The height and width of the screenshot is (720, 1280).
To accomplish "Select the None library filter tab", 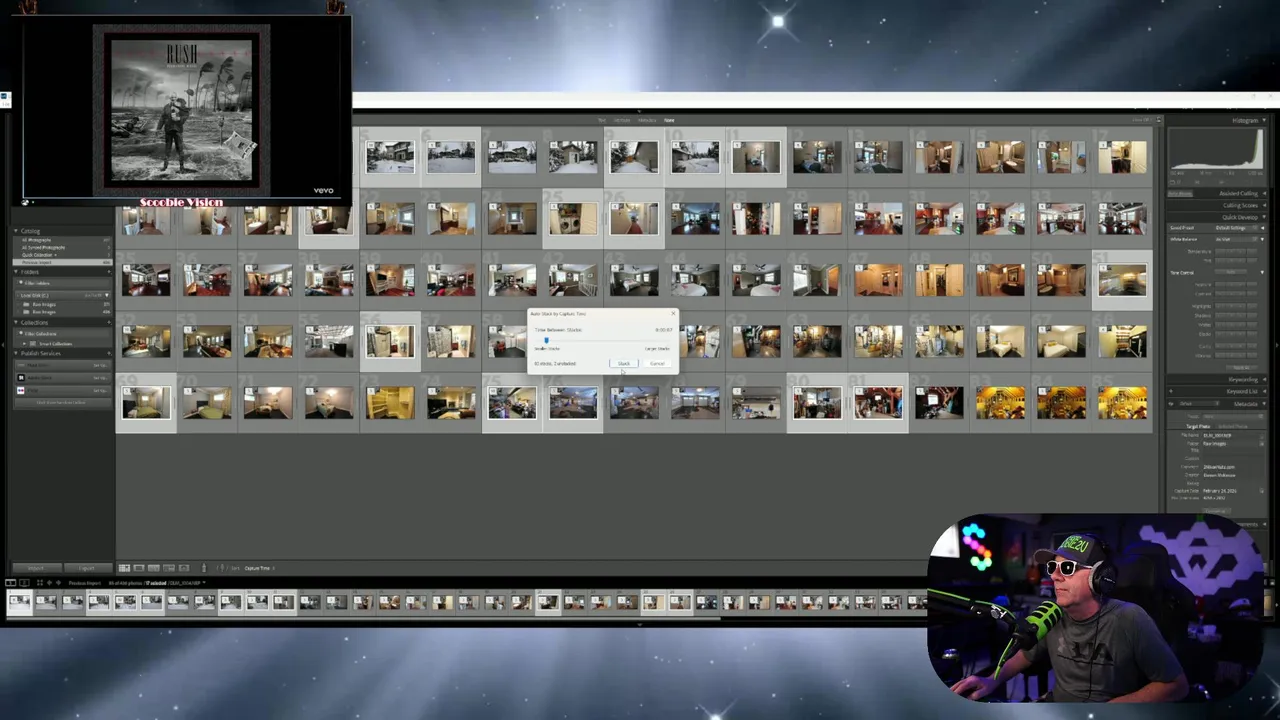I will [669, 120].
